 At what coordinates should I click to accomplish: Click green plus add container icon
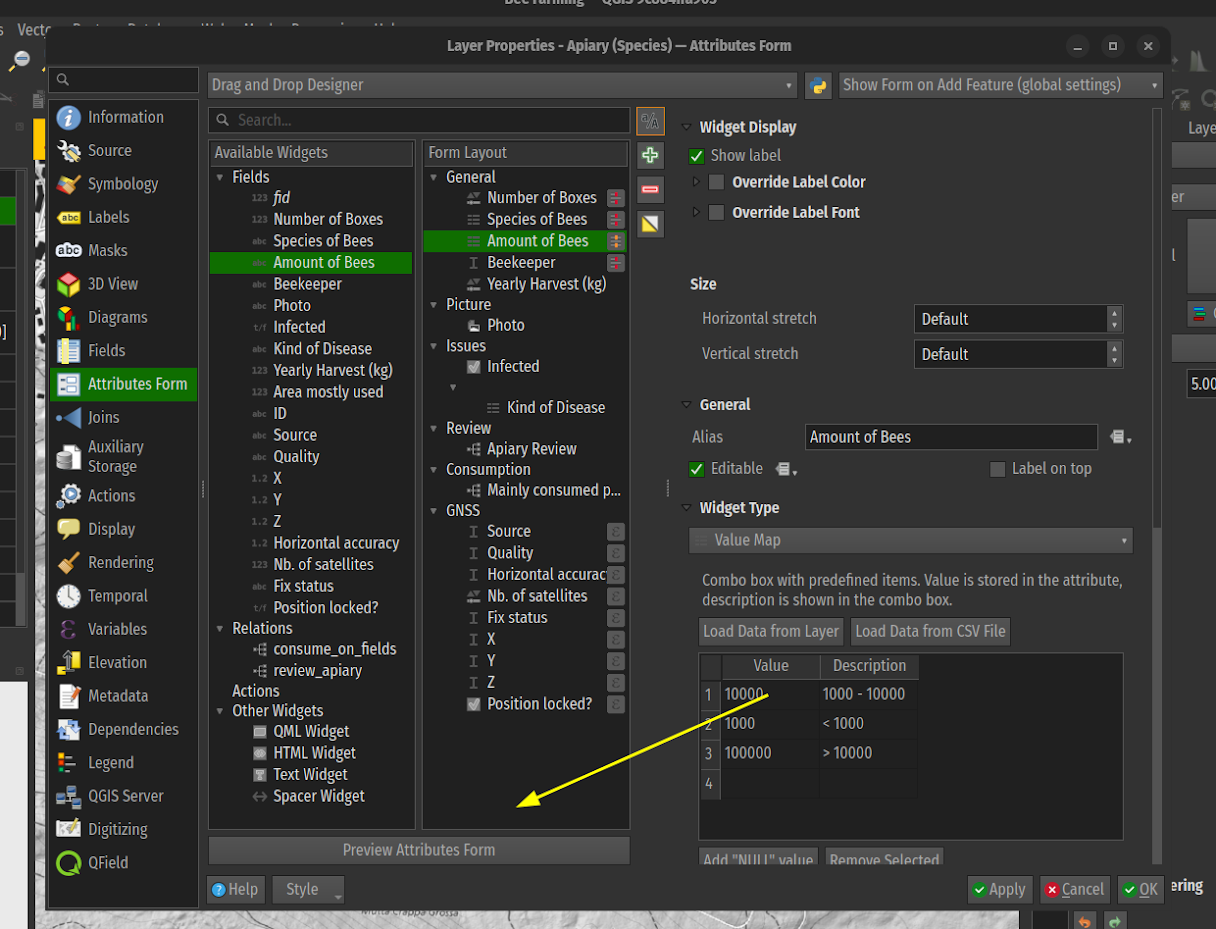(x=650, y=155)
